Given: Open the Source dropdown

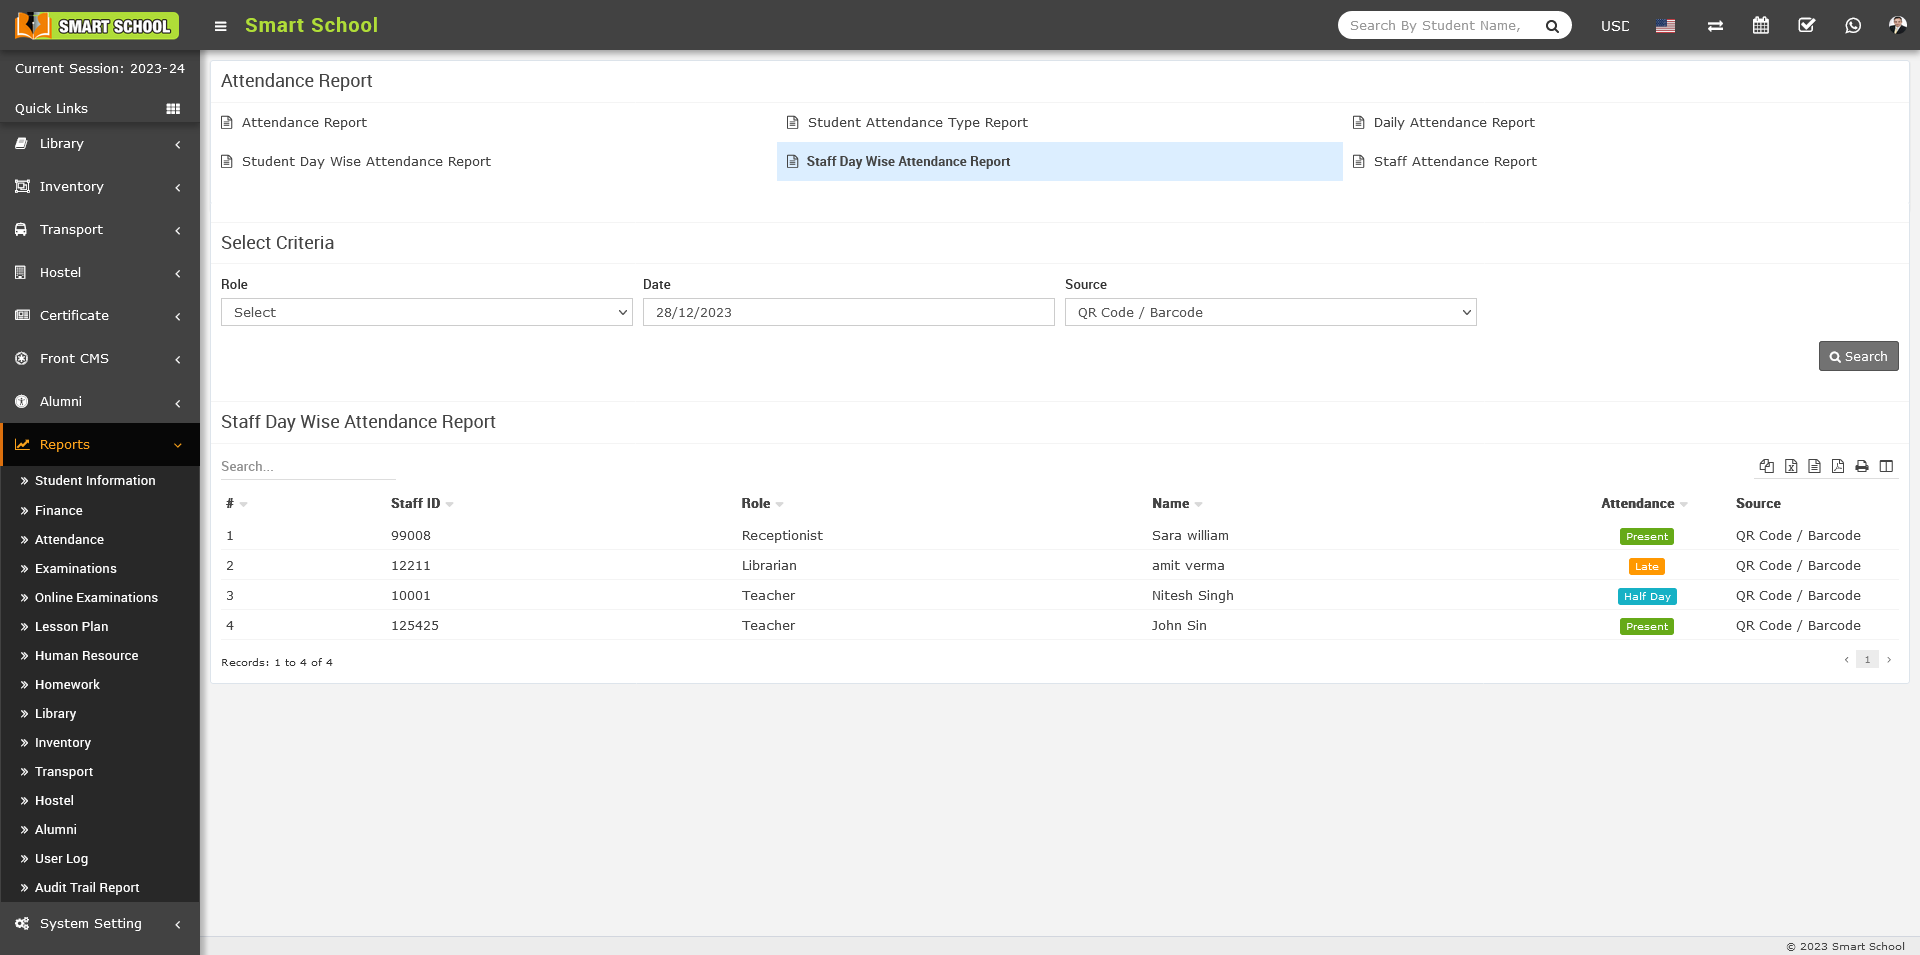Looking at the screenshot, I should pyautogui.click(x=1270, y=312).
